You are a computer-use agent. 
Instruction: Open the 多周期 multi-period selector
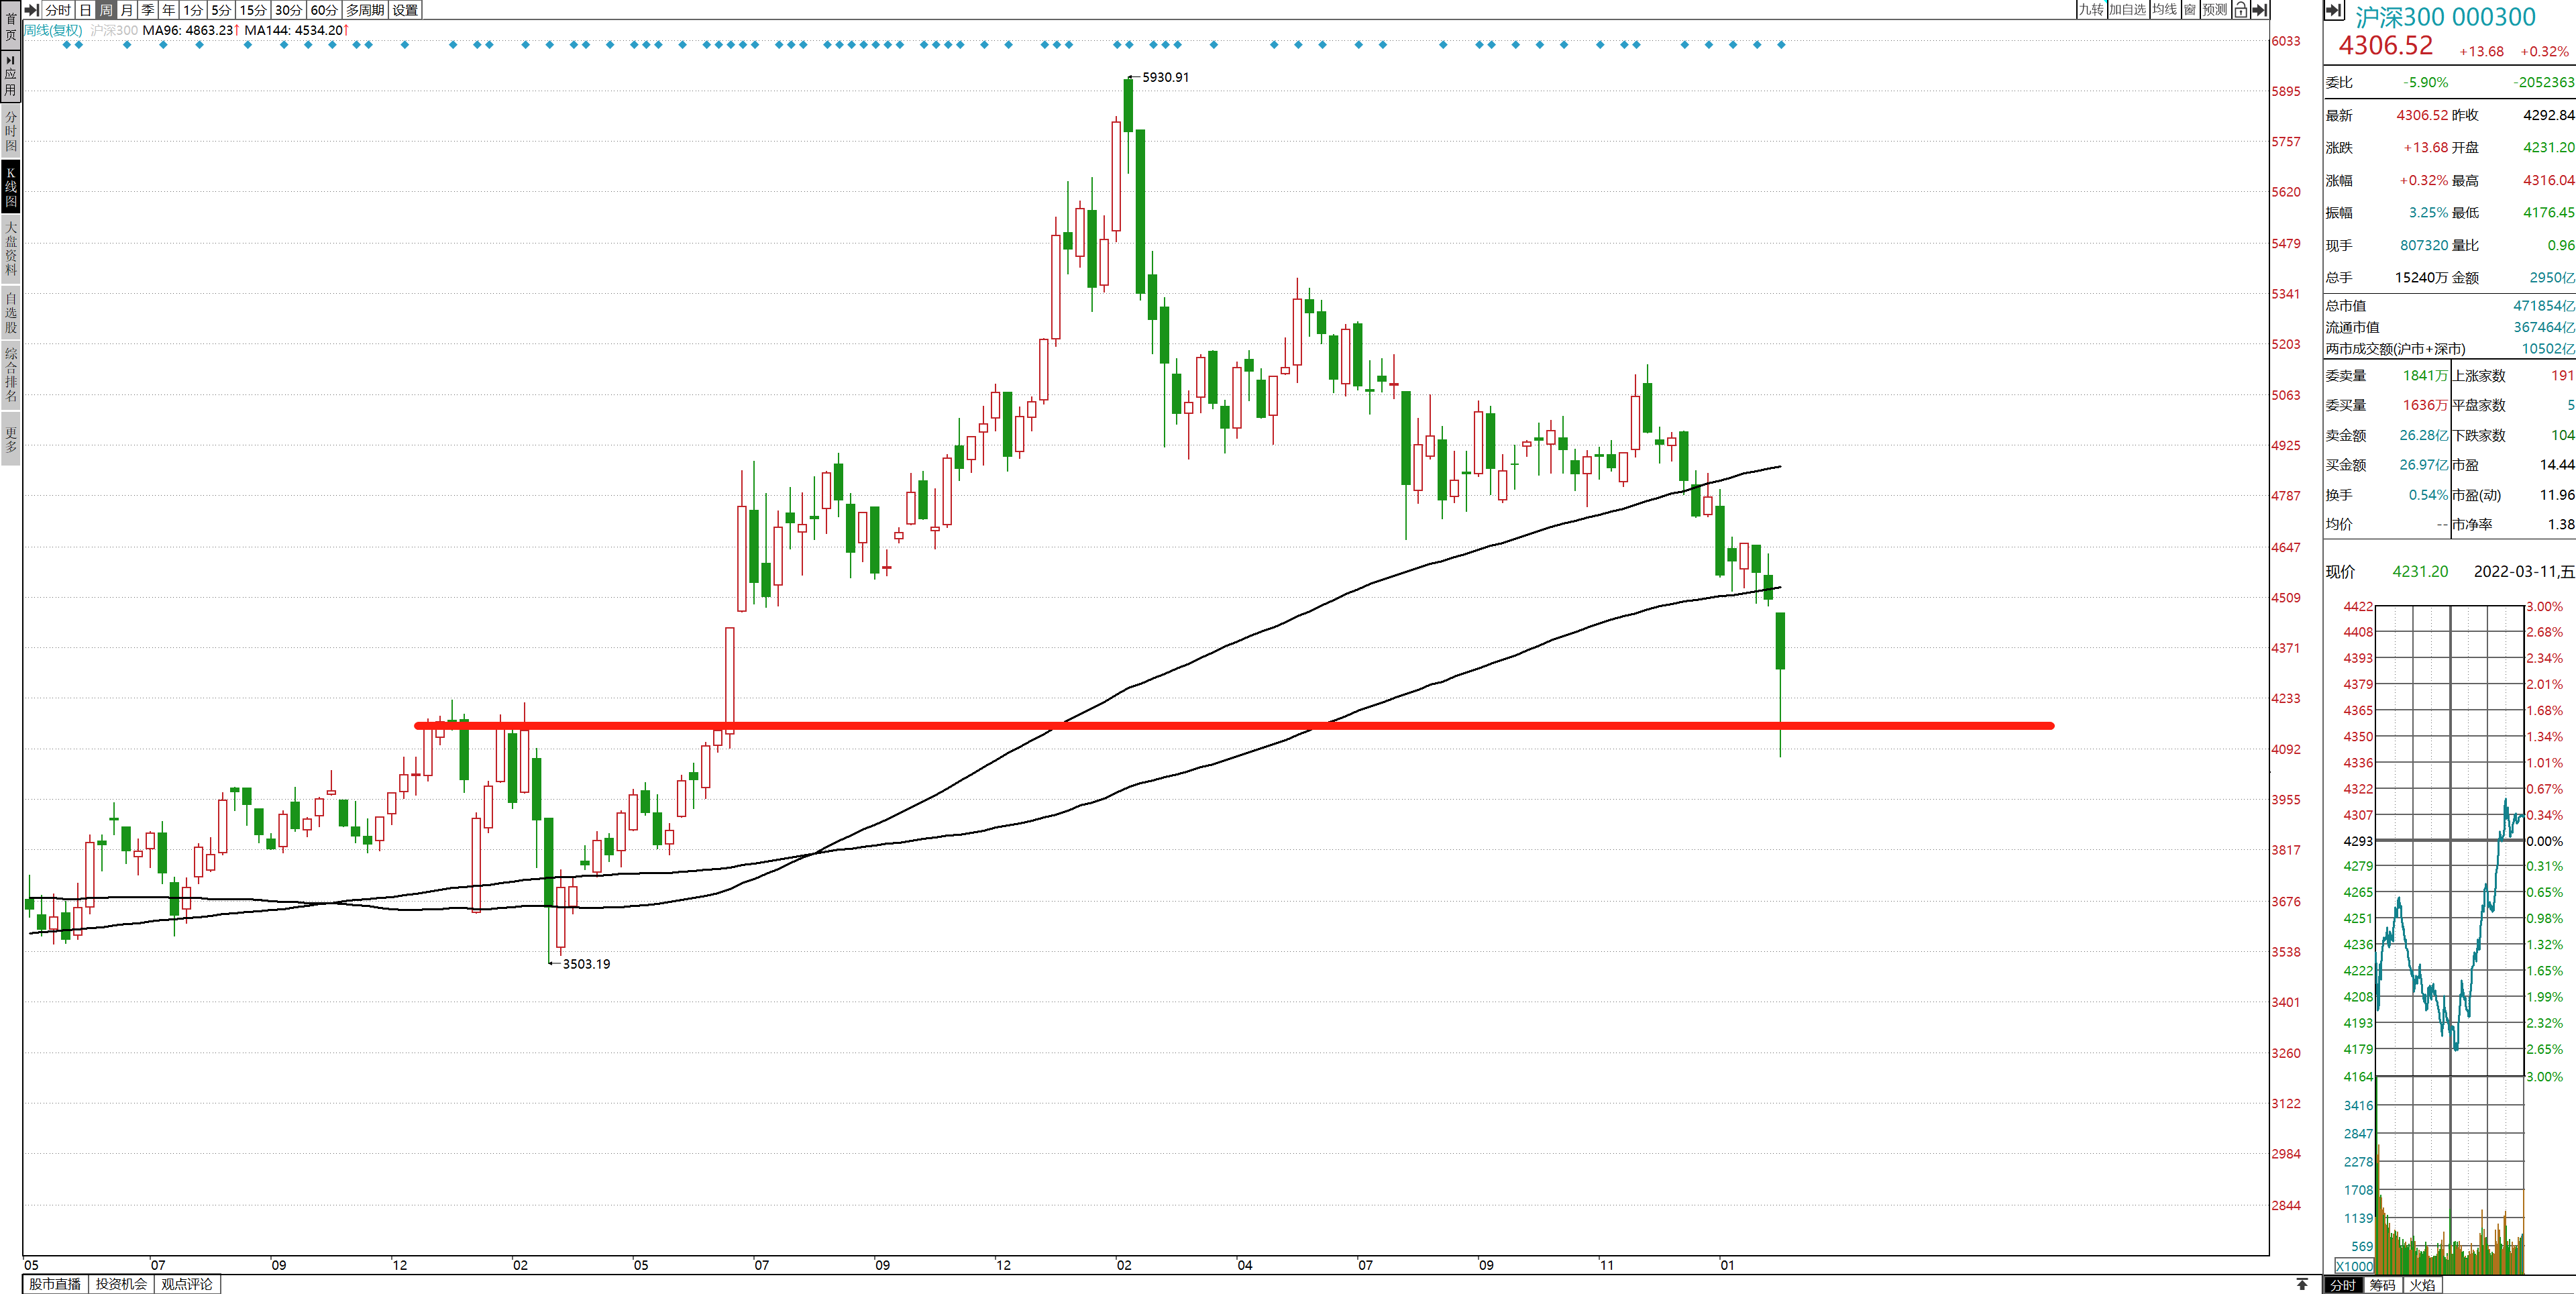tap(365, 10)
